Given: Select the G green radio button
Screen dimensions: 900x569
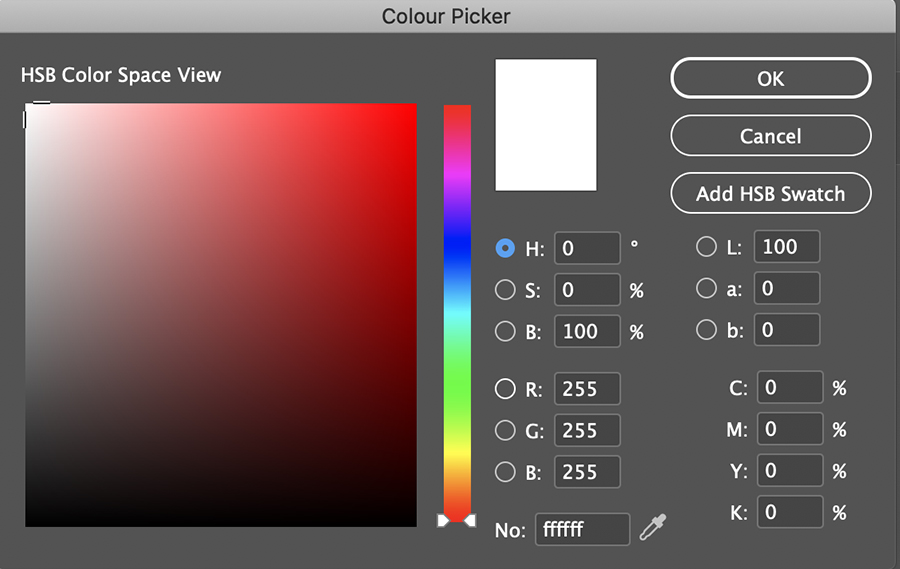Looking at the screenshot, I should click(x=506, y=430).
